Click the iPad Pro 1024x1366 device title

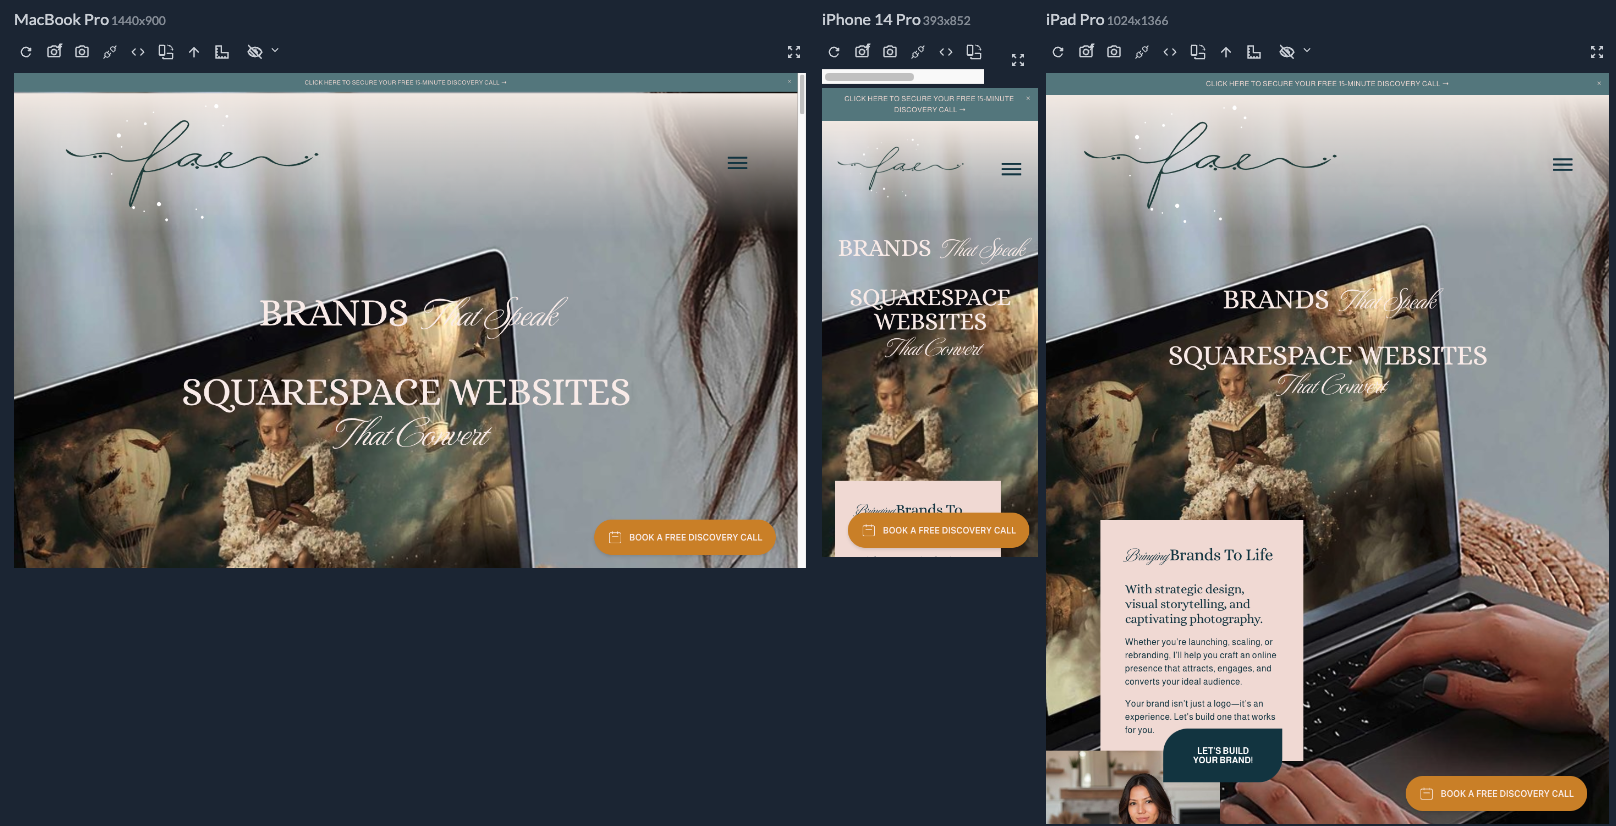click(1107, 20)
